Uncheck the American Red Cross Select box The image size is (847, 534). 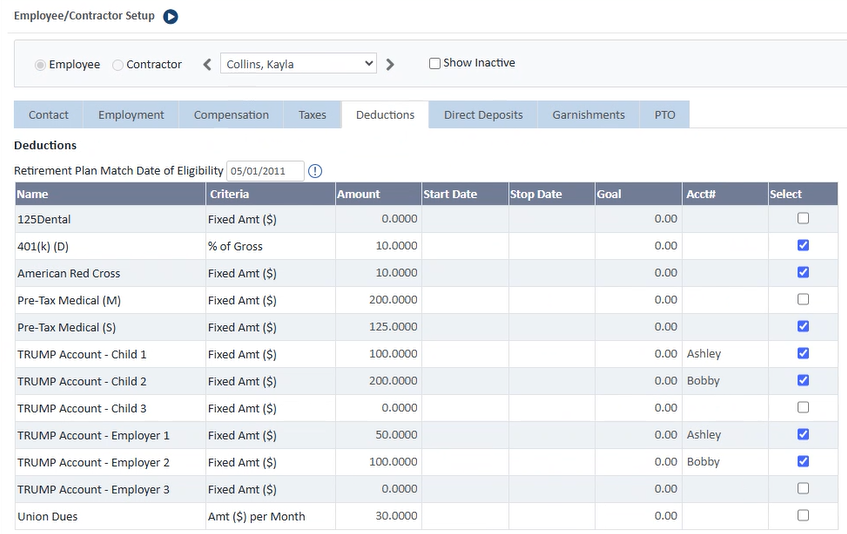pos(803,272)
